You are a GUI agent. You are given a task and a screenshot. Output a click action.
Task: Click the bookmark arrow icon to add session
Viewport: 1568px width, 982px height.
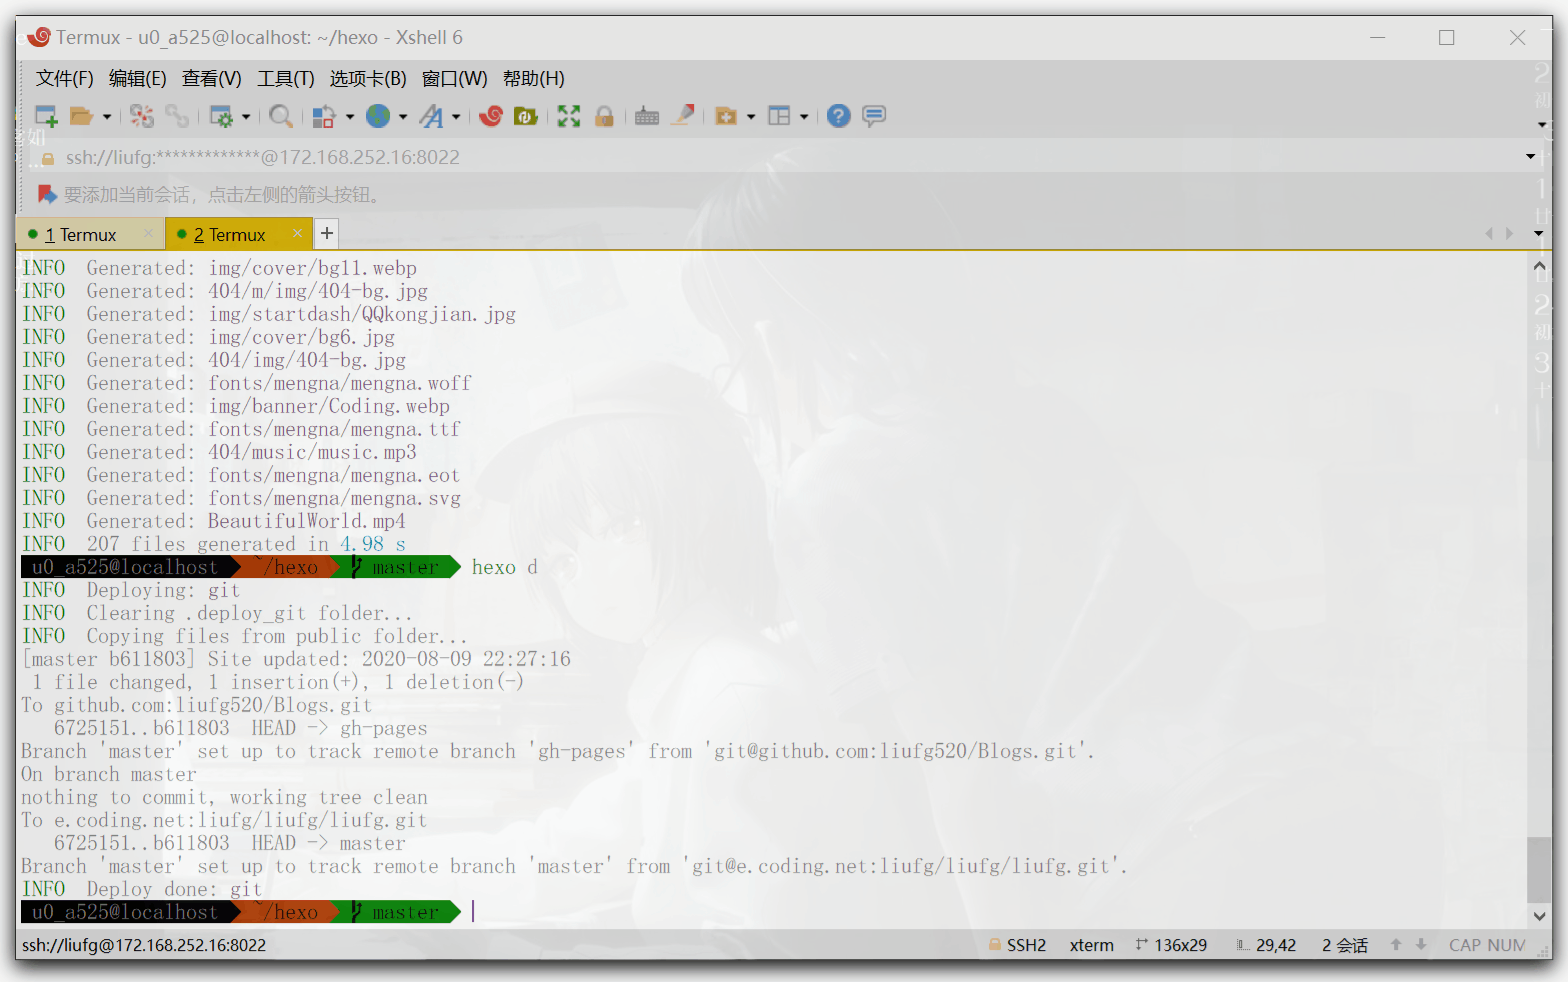click(46, 194)
